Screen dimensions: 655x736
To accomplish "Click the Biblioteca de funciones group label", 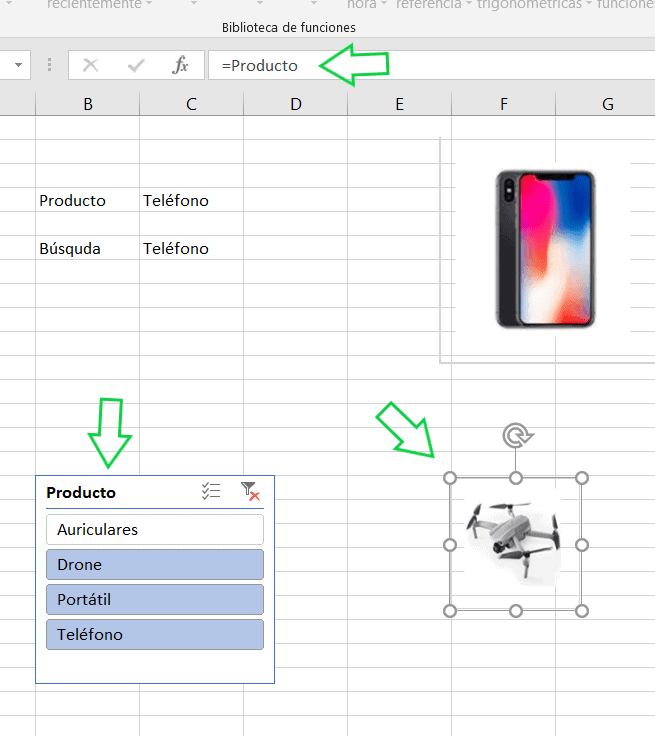I will (x=289, y=28).
